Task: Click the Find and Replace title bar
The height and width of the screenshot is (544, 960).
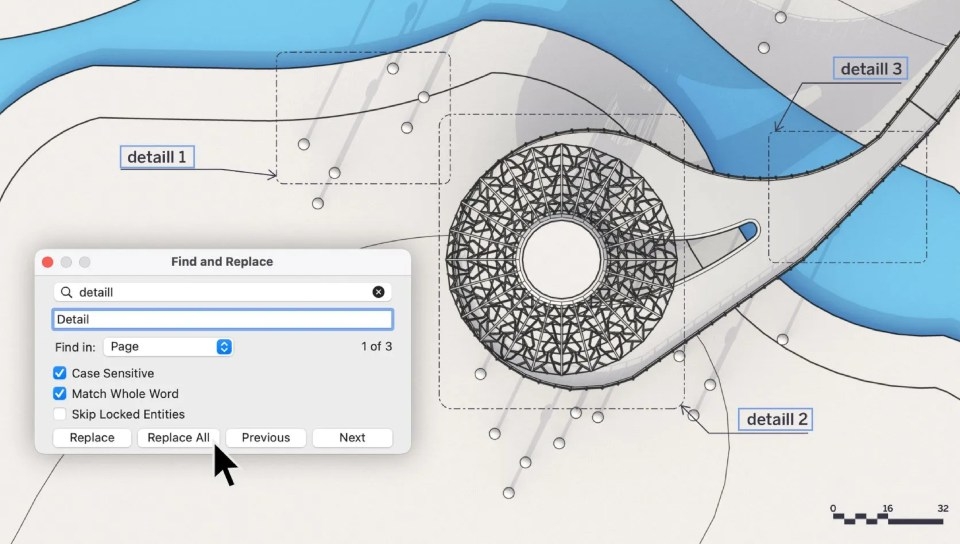Action: pos(222,262)
